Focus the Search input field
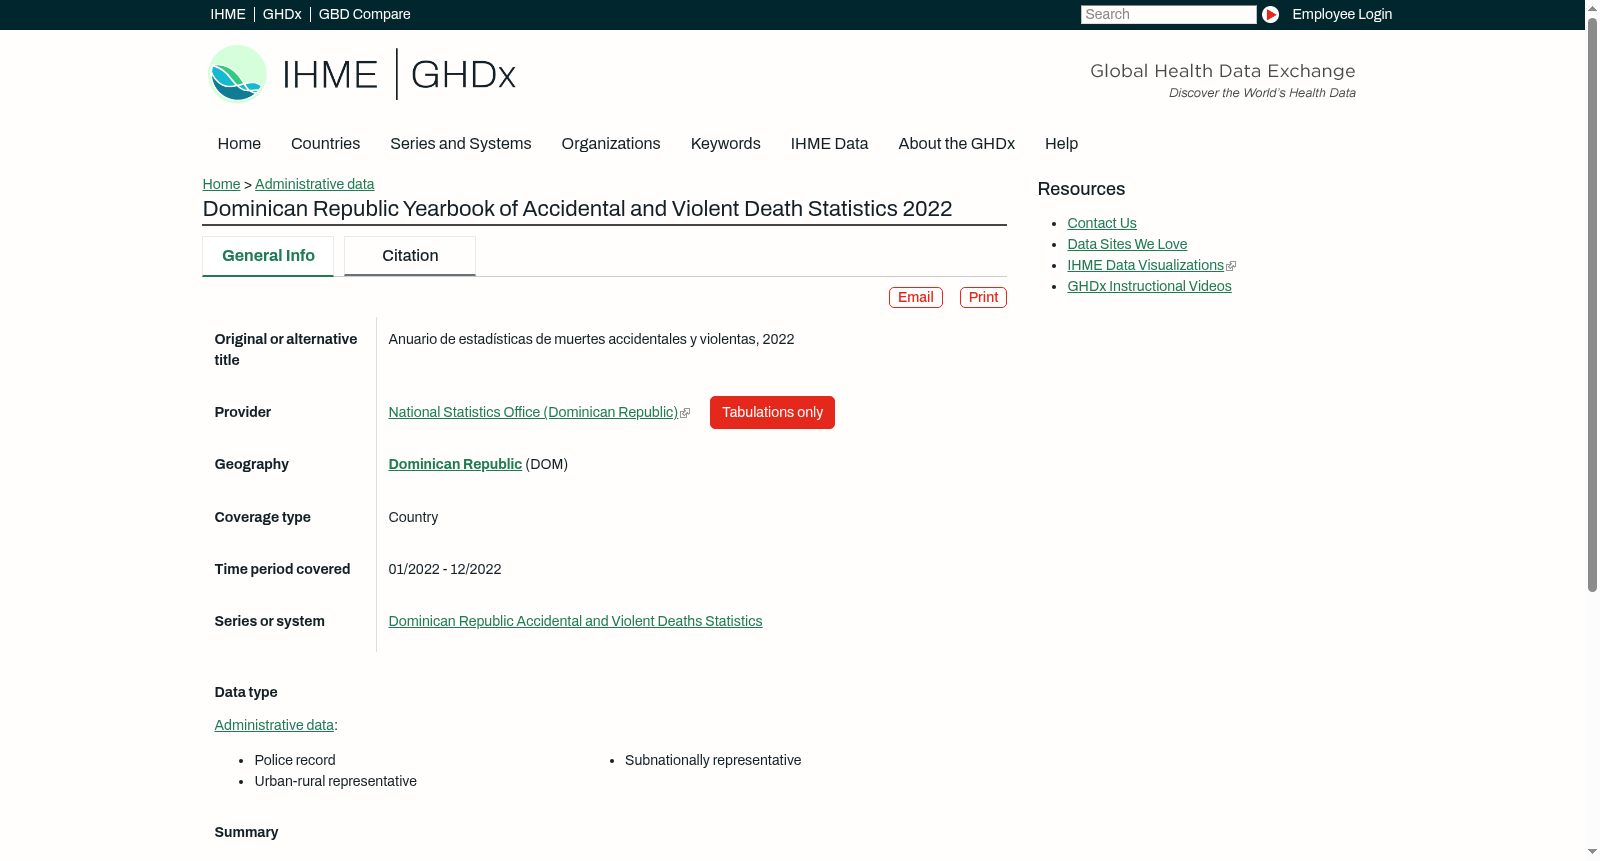The height and width of the screenshot is (861, 1600). point(1168,14)
